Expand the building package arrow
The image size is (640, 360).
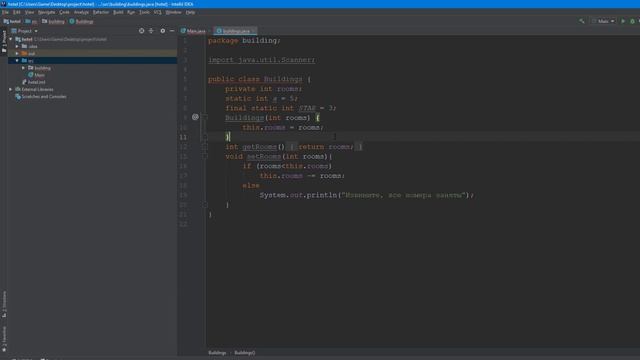coord(23,68)
